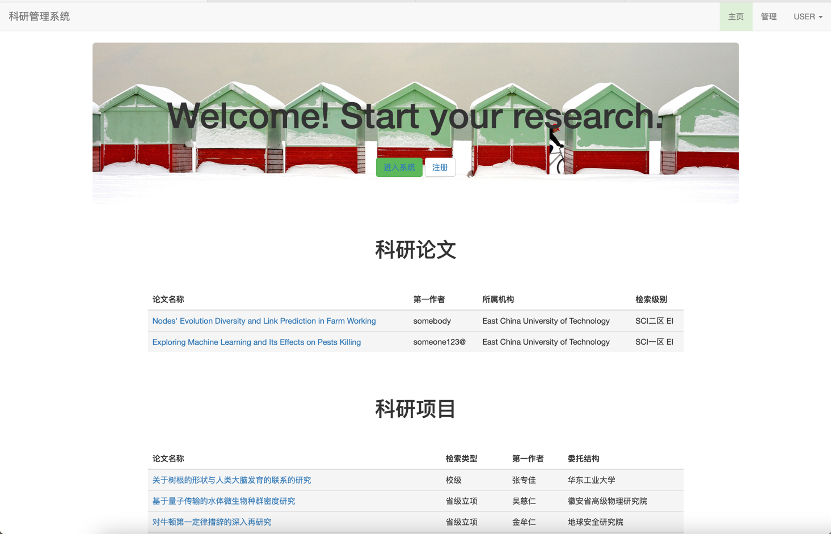Click institution cell 华东工业大学
The image size is (832, 534).
pyautogui.click(x=591, y=480)
